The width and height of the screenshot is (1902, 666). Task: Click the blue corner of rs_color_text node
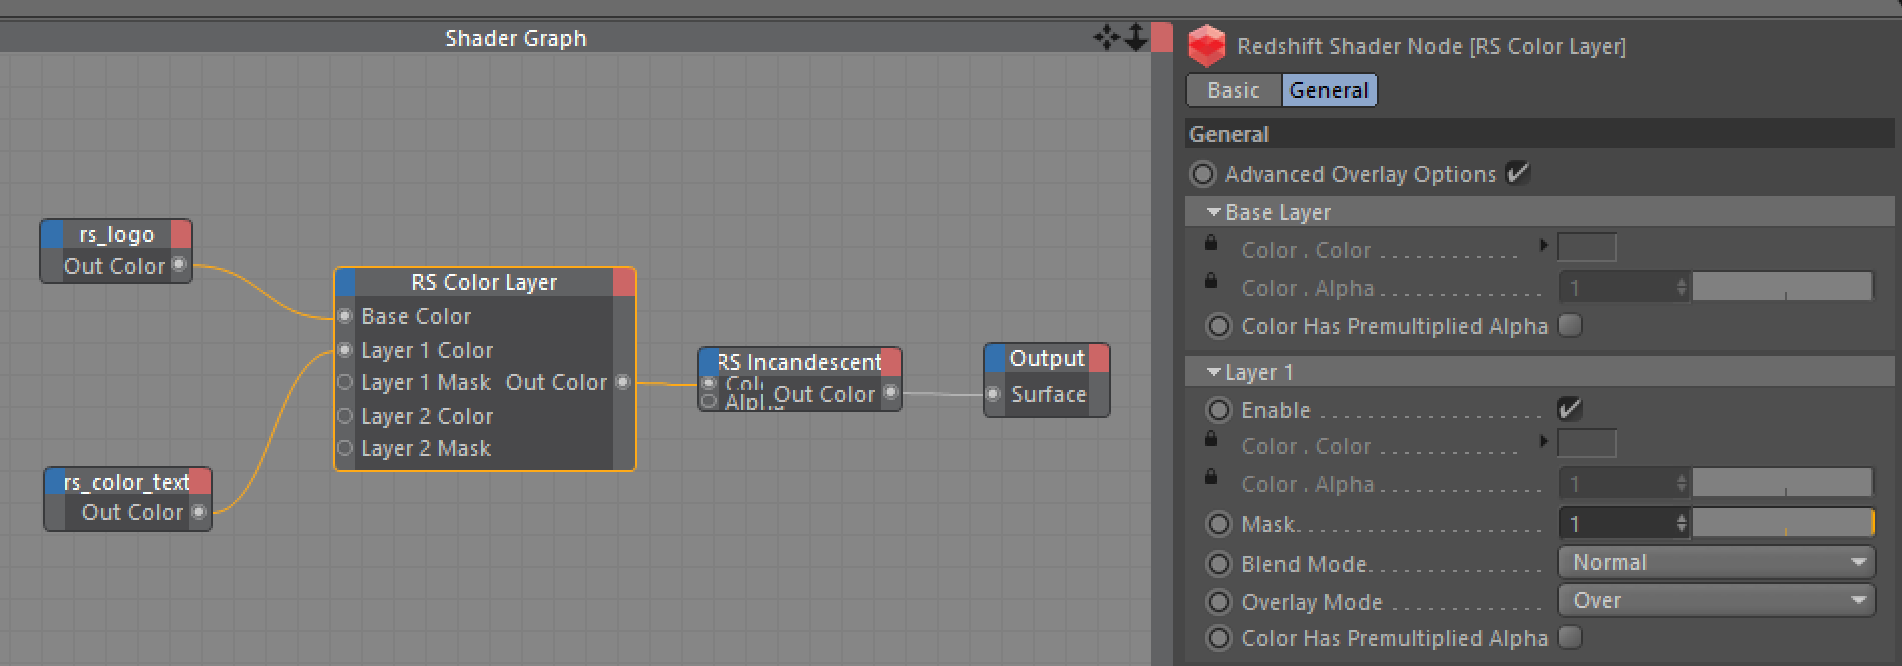pos(55,482)
